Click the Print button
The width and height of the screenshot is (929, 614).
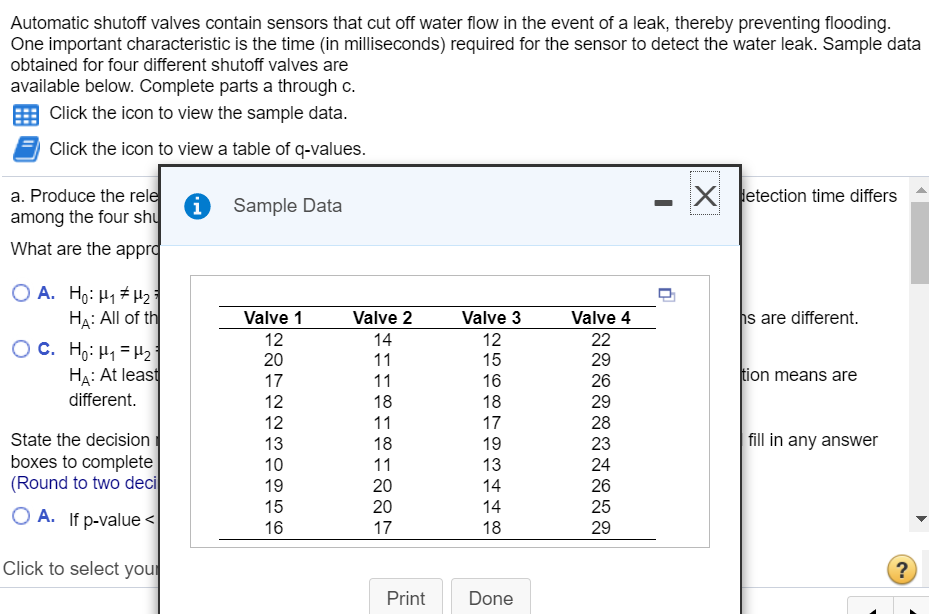(x=406, y=598)
